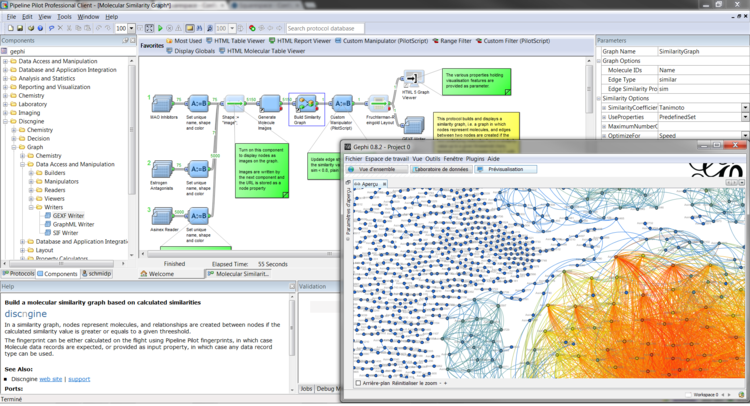Image resolution: width=750 pixels, height=406 pixels.
Task: Click the MAO Inhibitors reader component
Action: tap(160, 104)
